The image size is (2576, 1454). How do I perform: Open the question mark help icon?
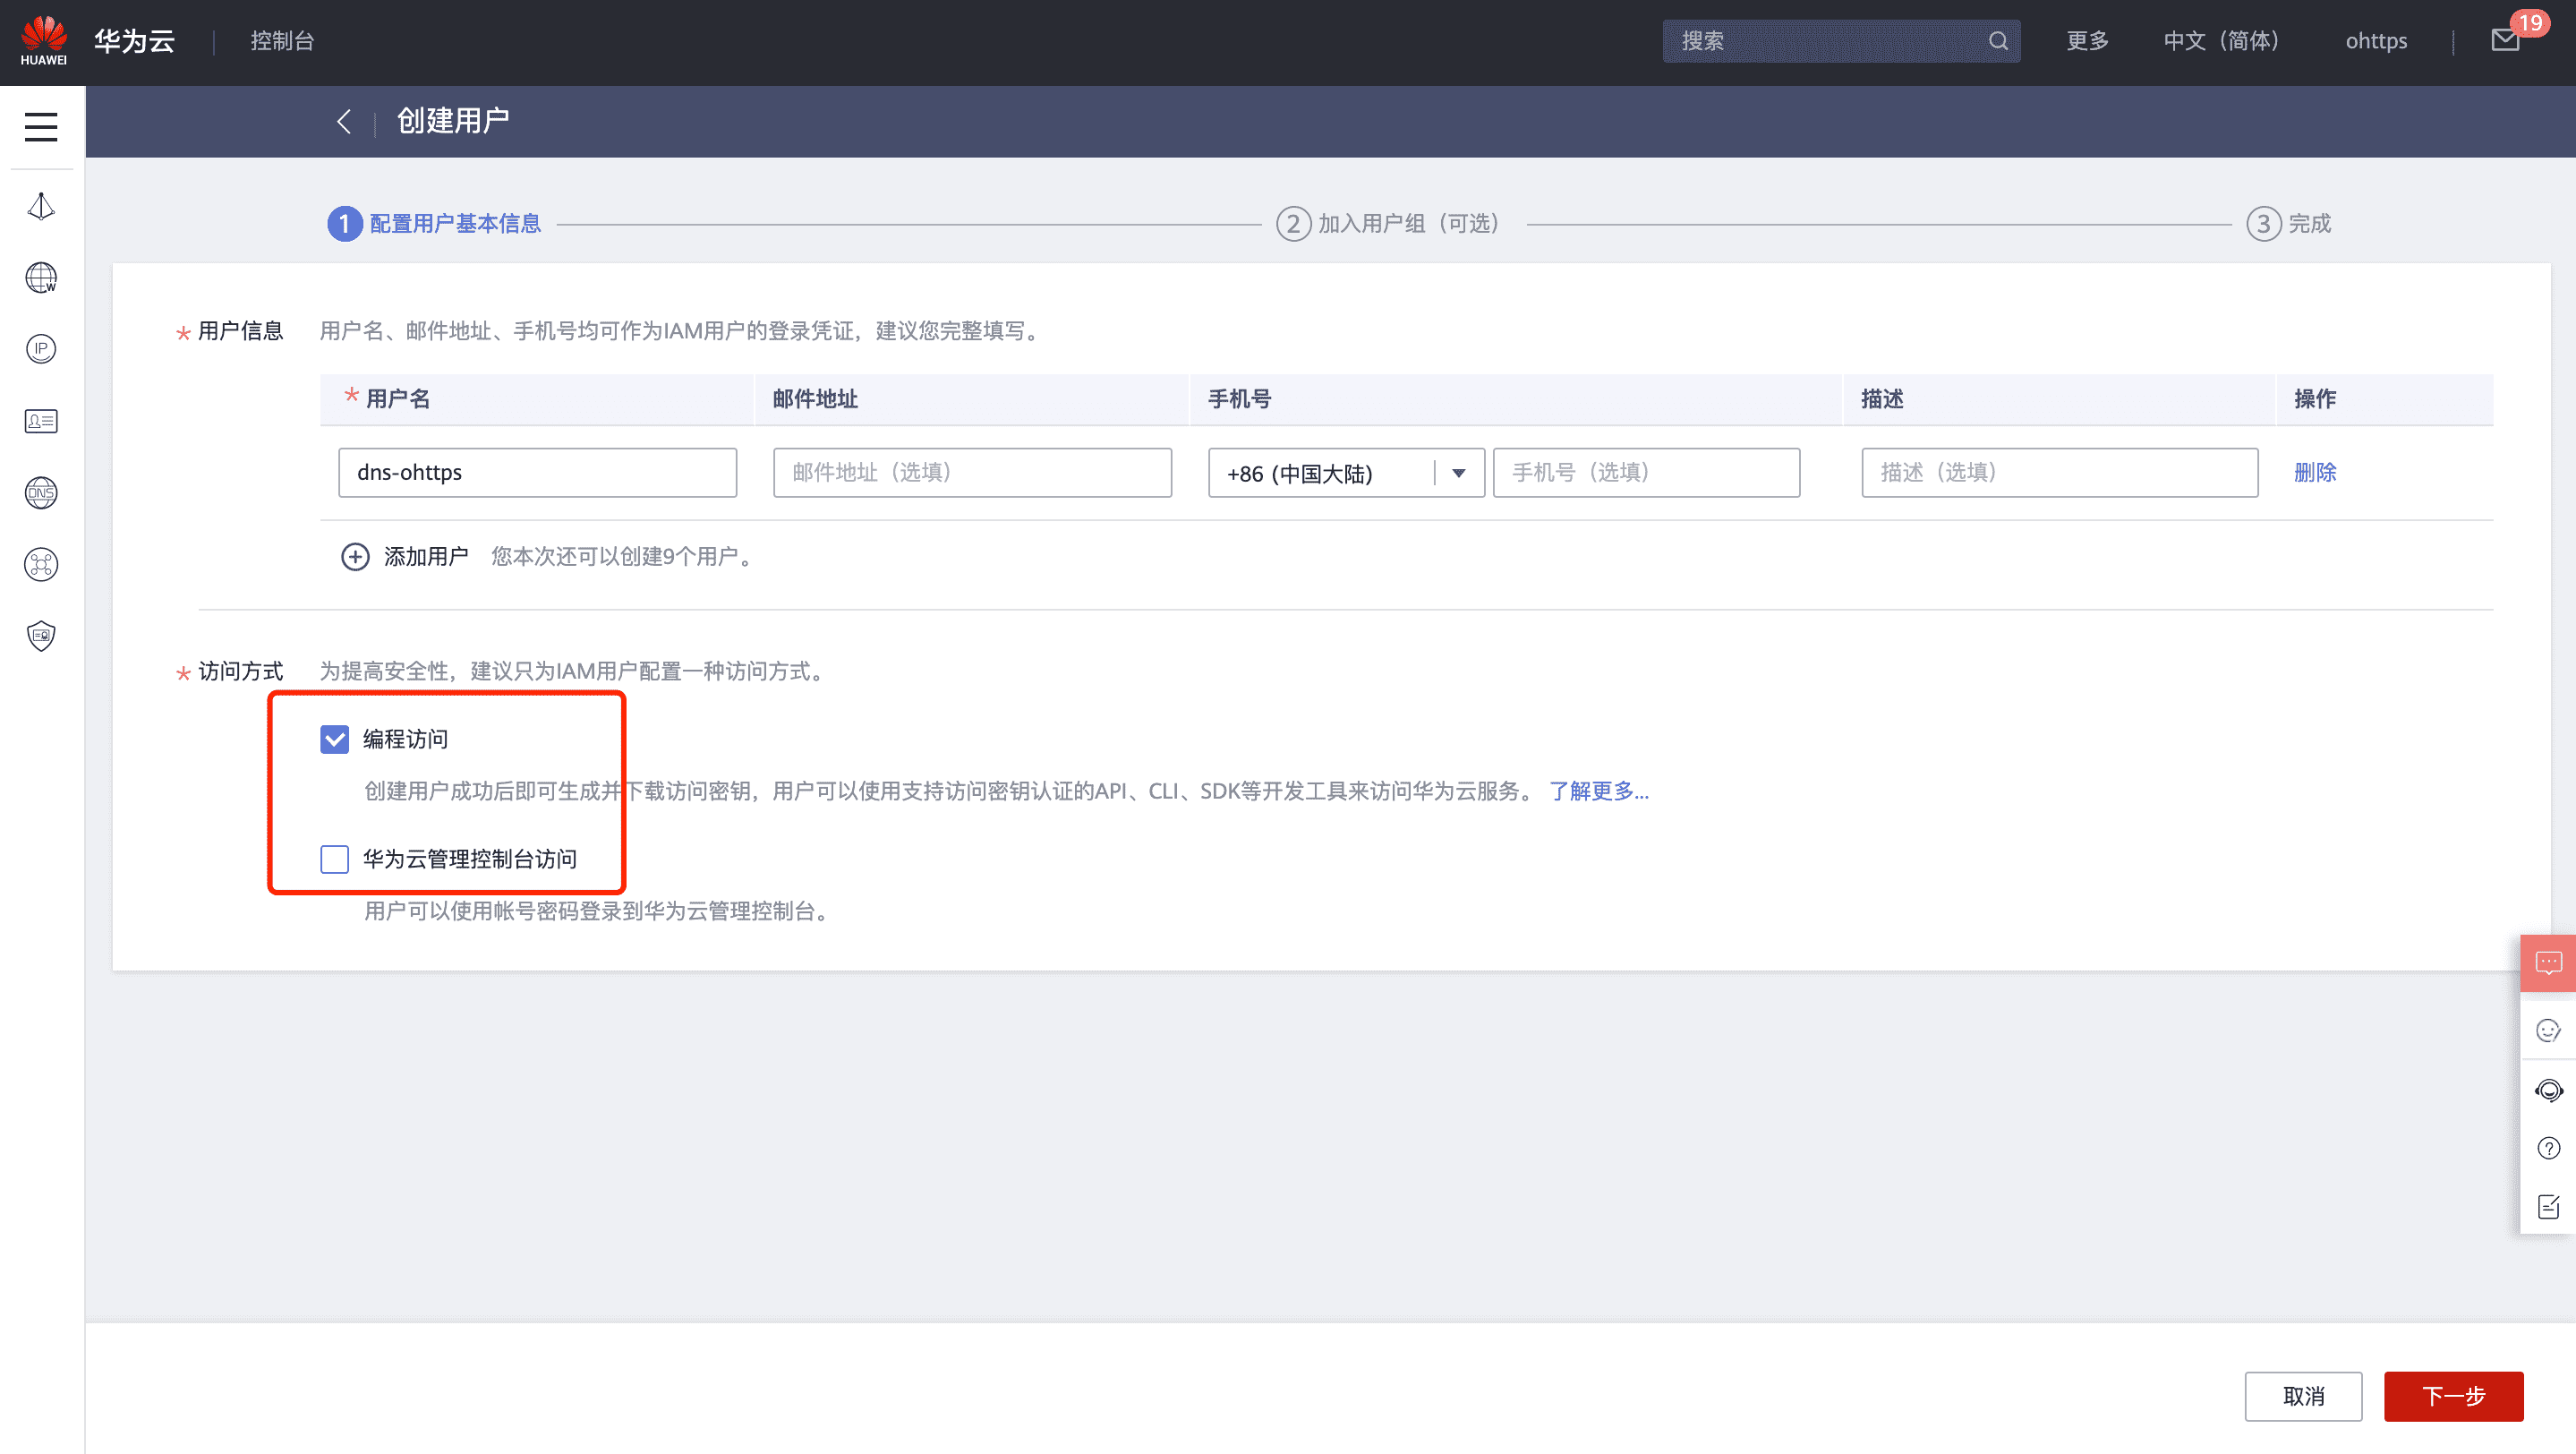(x=2548, y=1148)
